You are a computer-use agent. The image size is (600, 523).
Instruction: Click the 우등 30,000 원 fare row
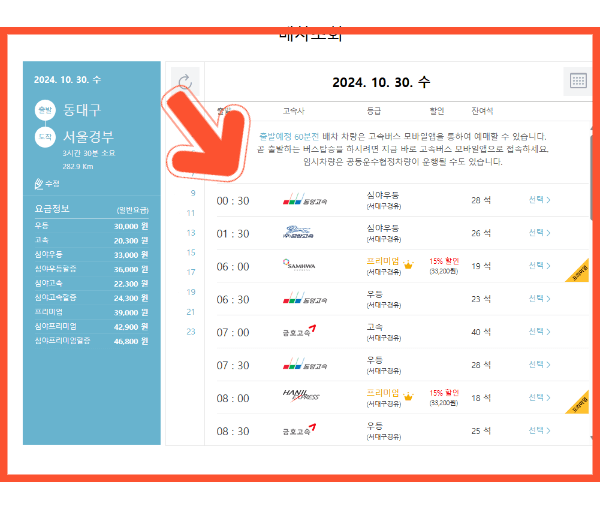click(x=91, y=226)
